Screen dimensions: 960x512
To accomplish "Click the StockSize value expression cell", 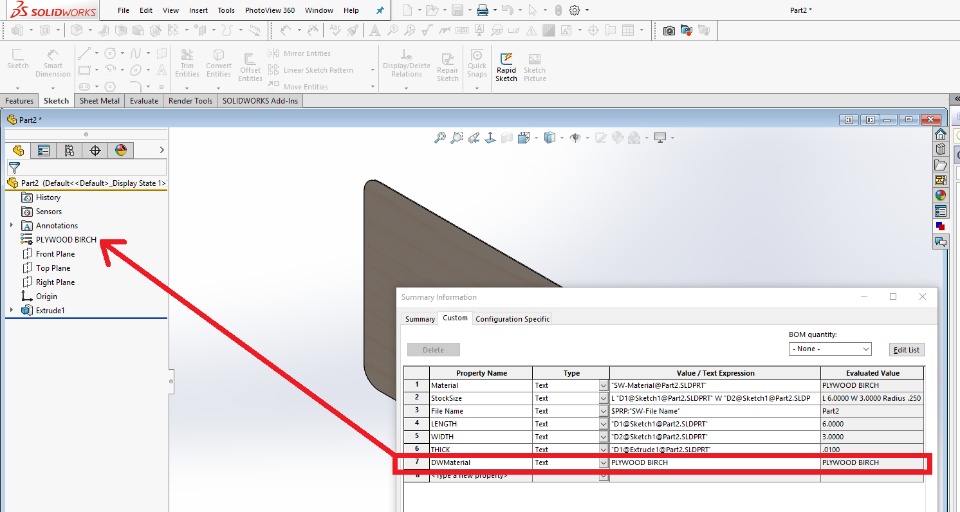I will tap(714, 399).
